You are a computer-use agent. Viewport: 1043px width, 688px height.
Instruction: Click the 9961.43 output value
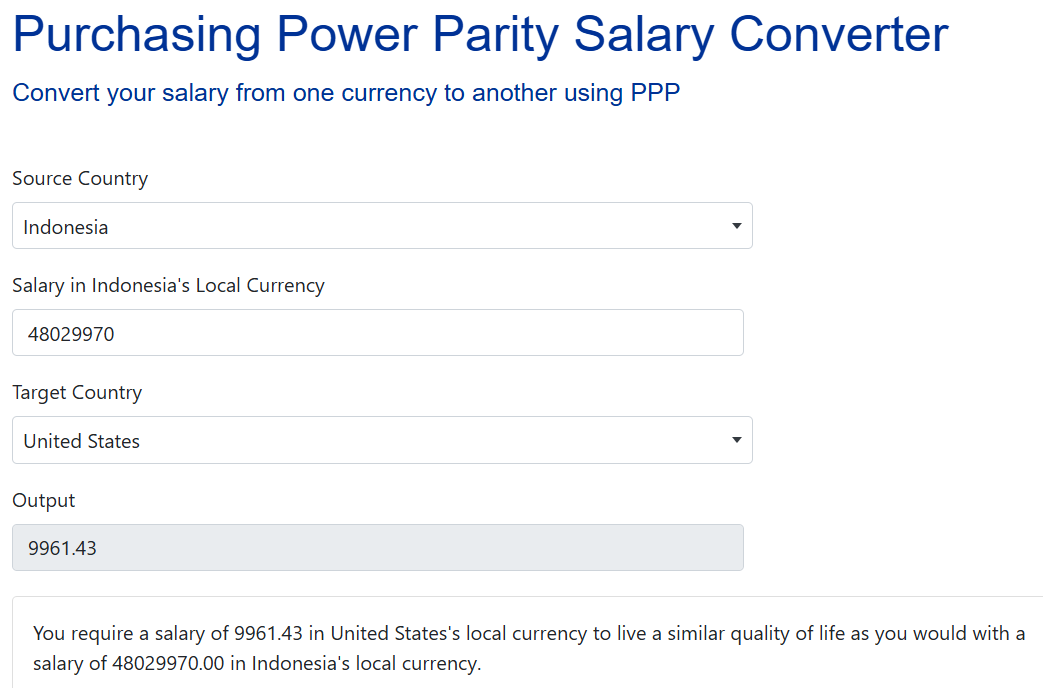coord(62,548)
